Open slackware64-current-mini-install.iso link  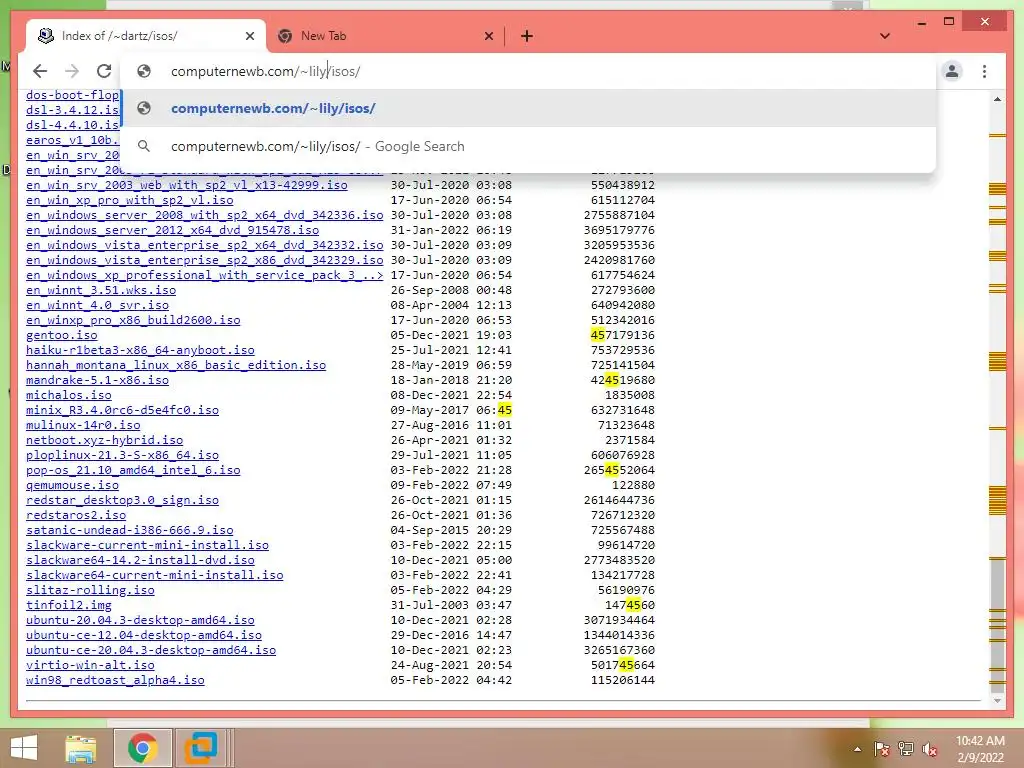coord(155,575)
